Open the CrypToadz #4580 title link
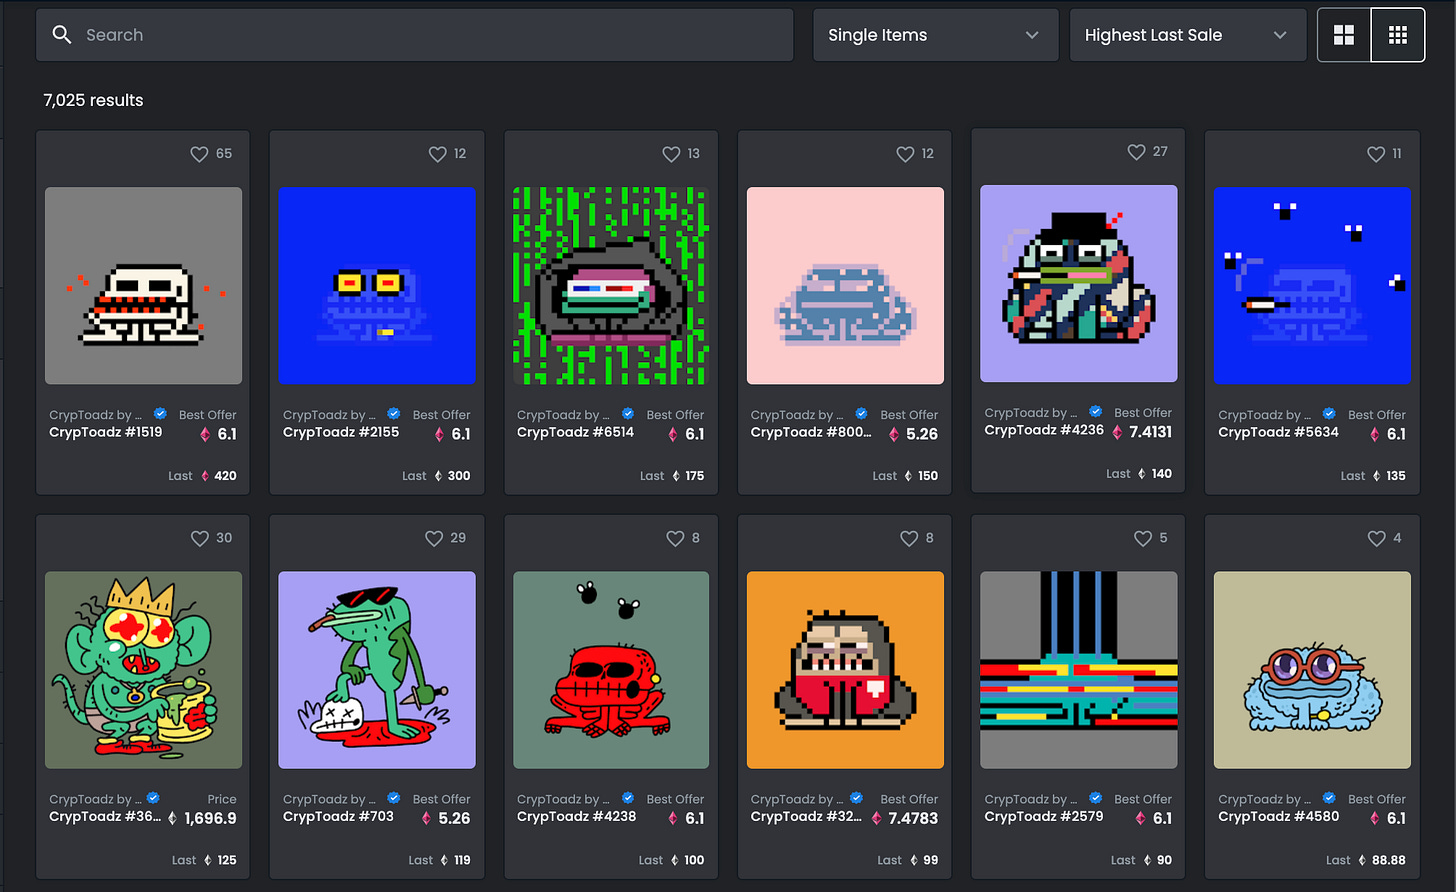 (x=1278, y=816)
